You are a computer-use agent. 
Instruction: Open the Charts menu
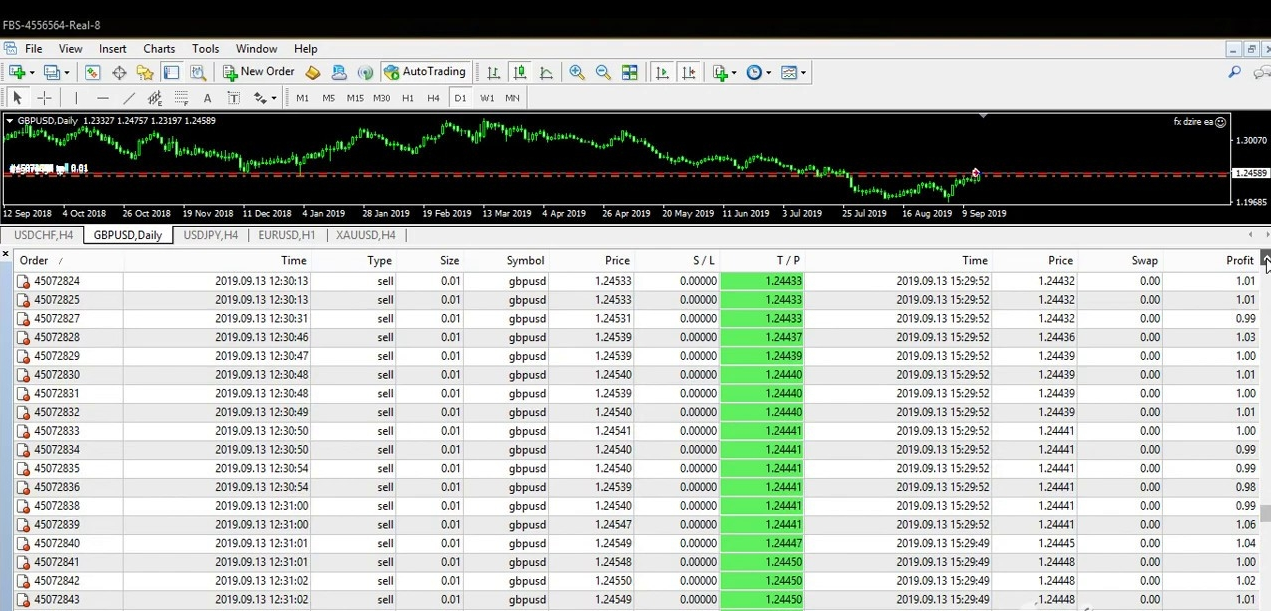[158, 48]
